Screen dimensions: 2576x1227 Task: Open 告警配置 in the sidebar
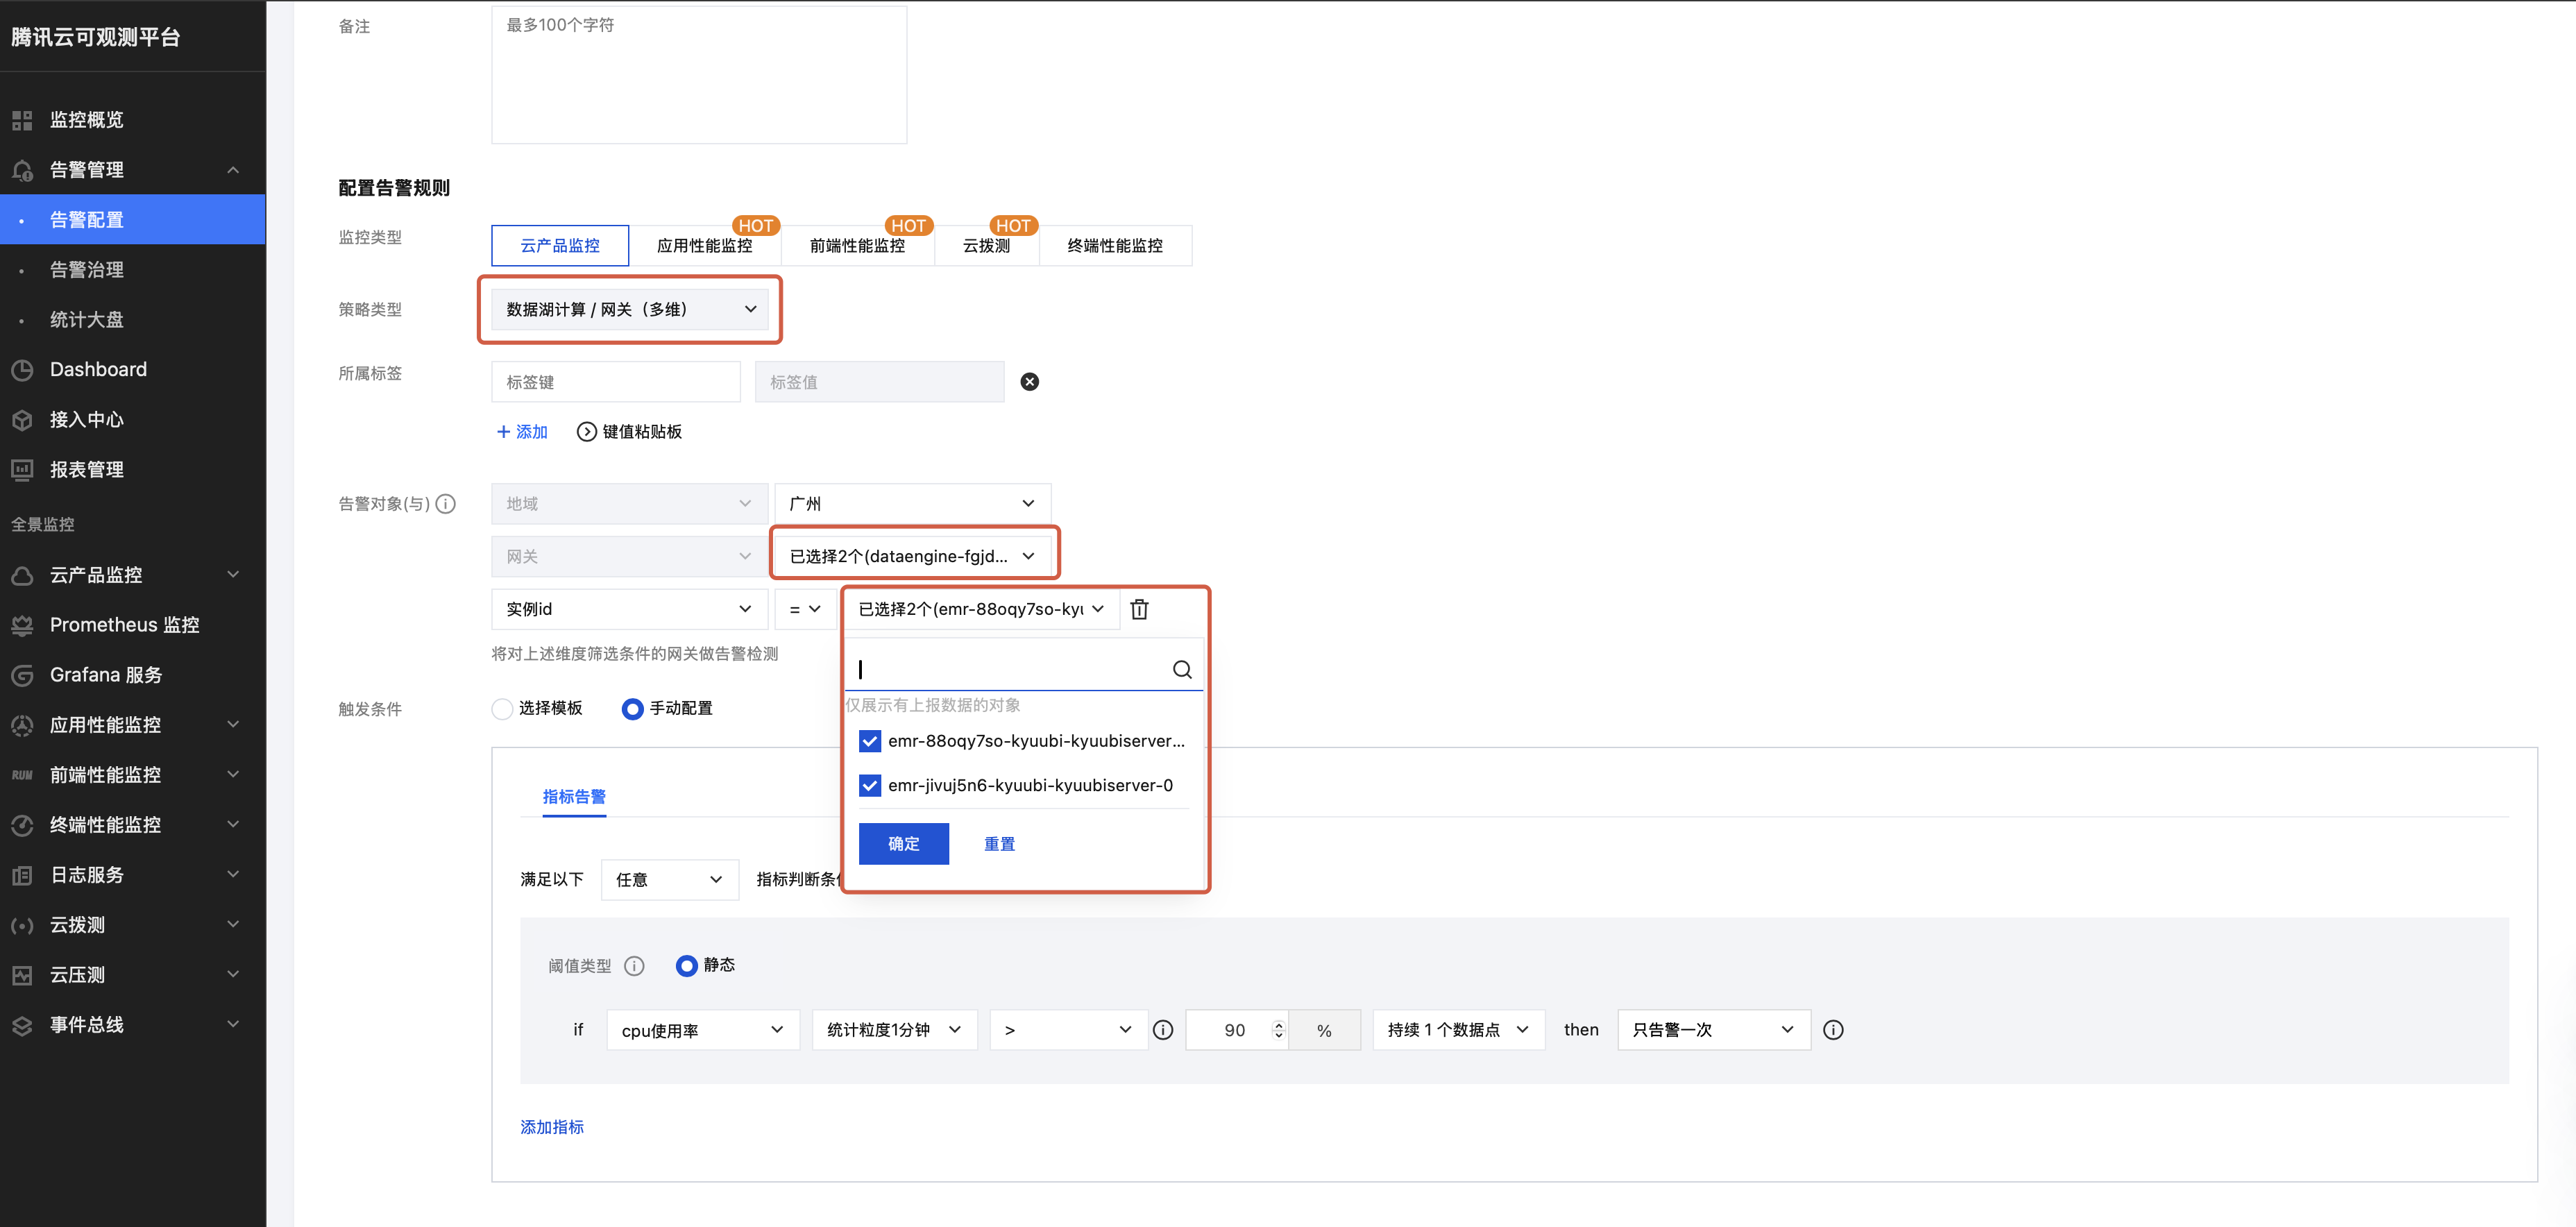tap(133, 220)
